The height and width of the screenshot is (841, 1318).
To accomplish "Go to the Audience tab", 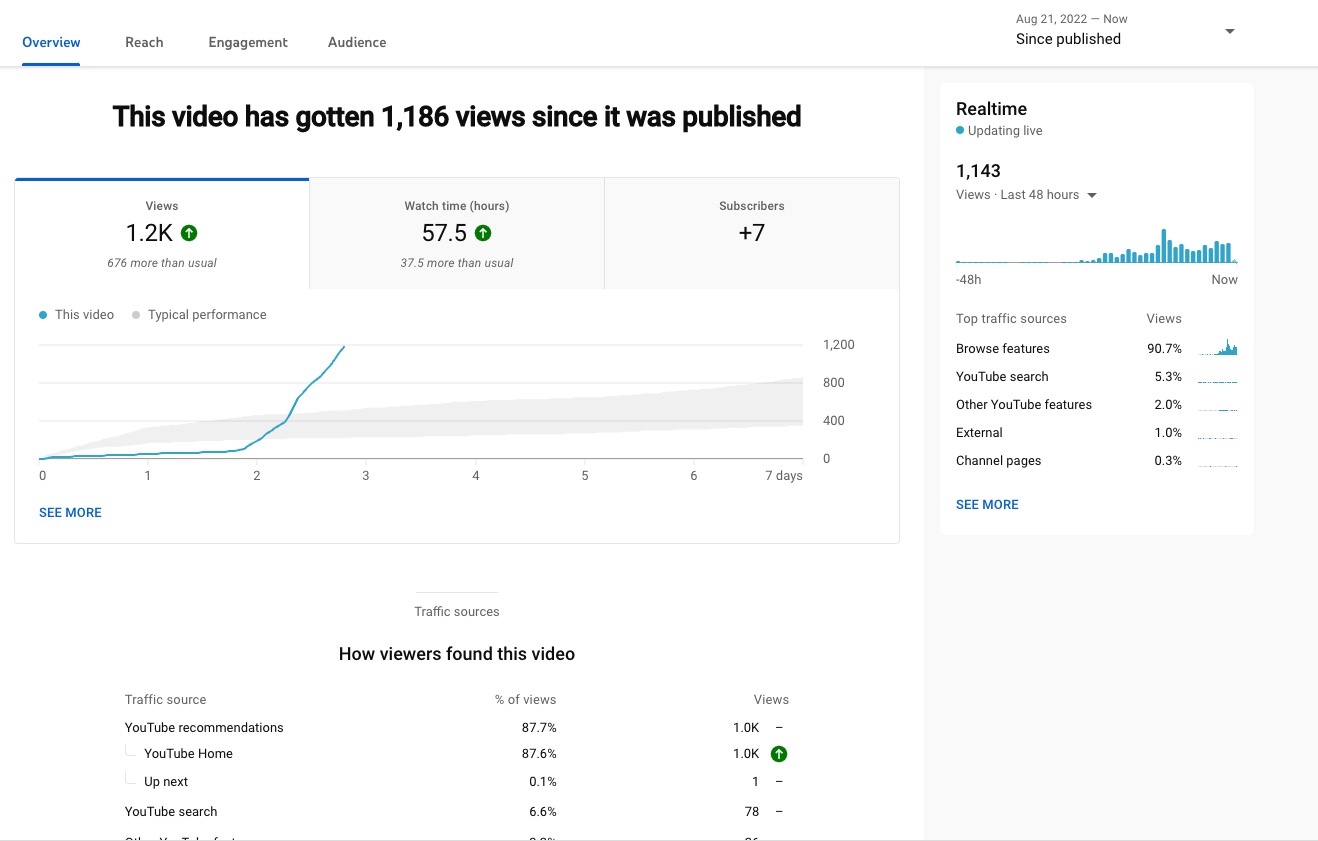I will click(357, 42).
